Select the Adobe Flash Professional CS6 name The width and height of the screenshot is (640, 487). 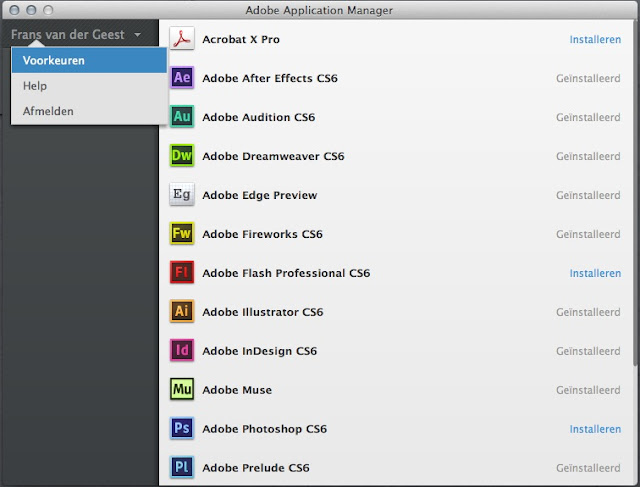pos(286,273)
